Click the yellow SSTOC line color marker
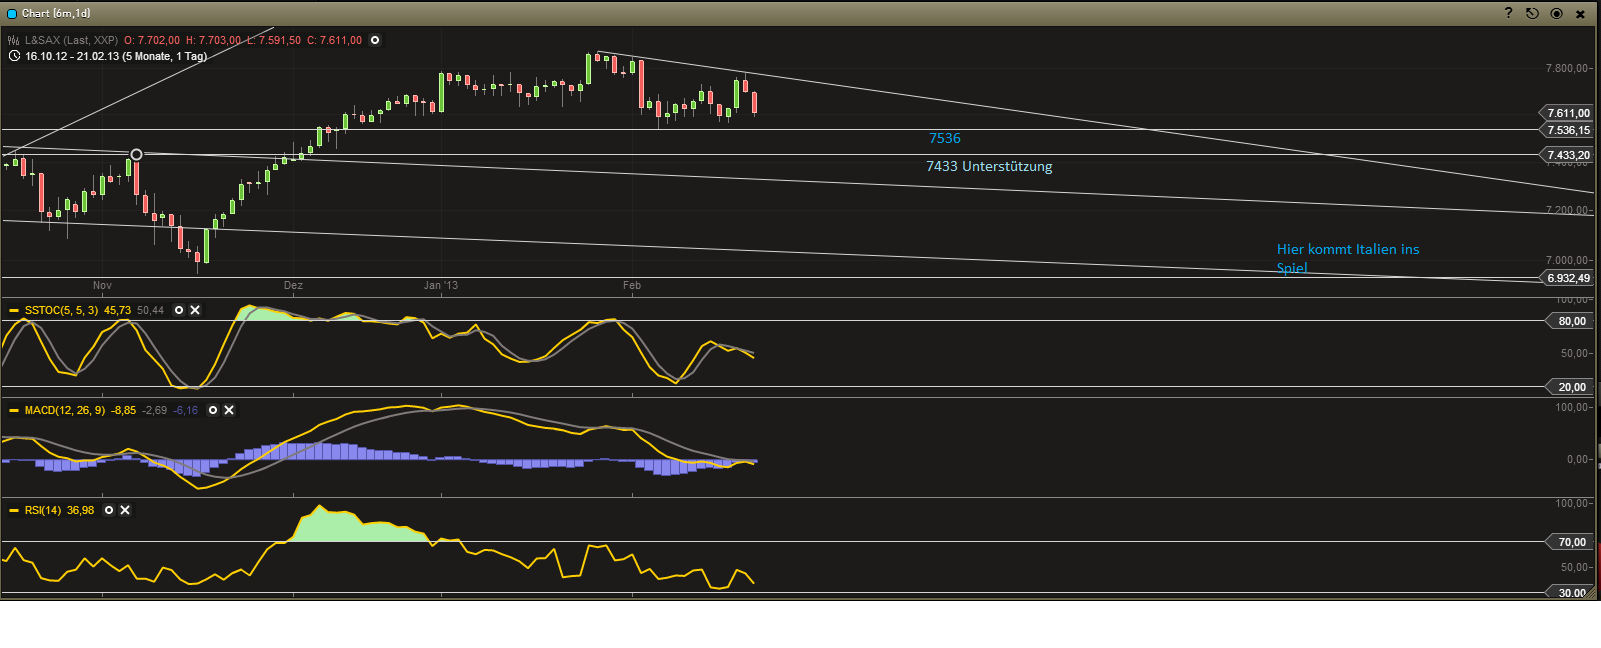 pyautogui.click(x=14, y=310)
